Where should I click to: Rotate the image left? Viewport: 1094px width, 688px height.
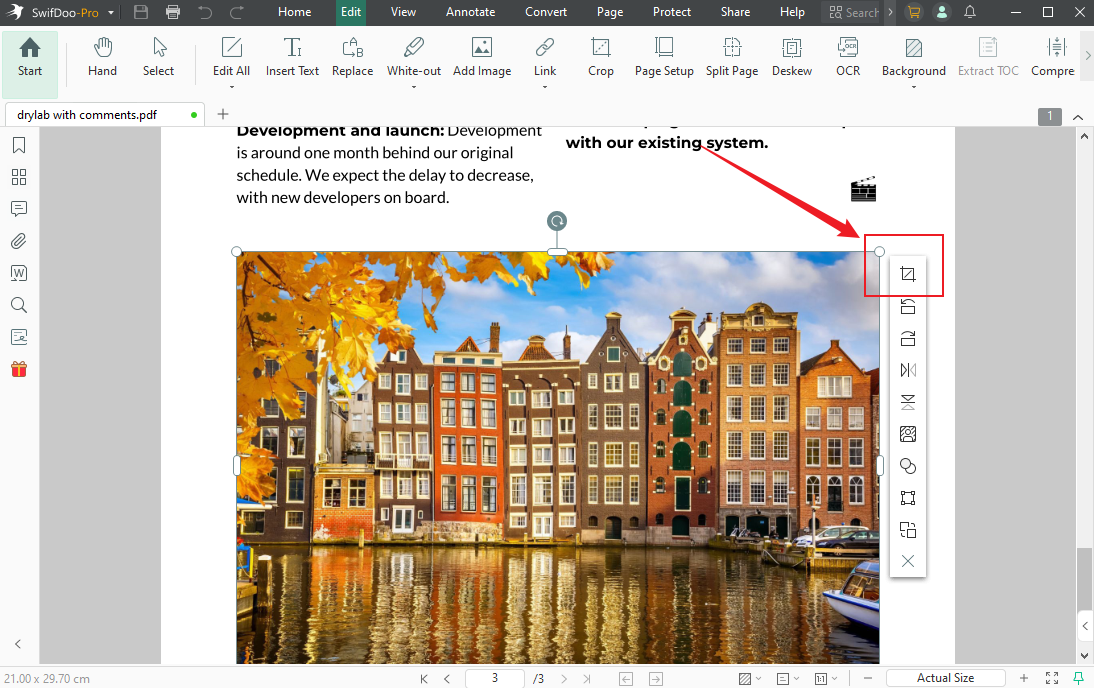(x=907, y=306)
